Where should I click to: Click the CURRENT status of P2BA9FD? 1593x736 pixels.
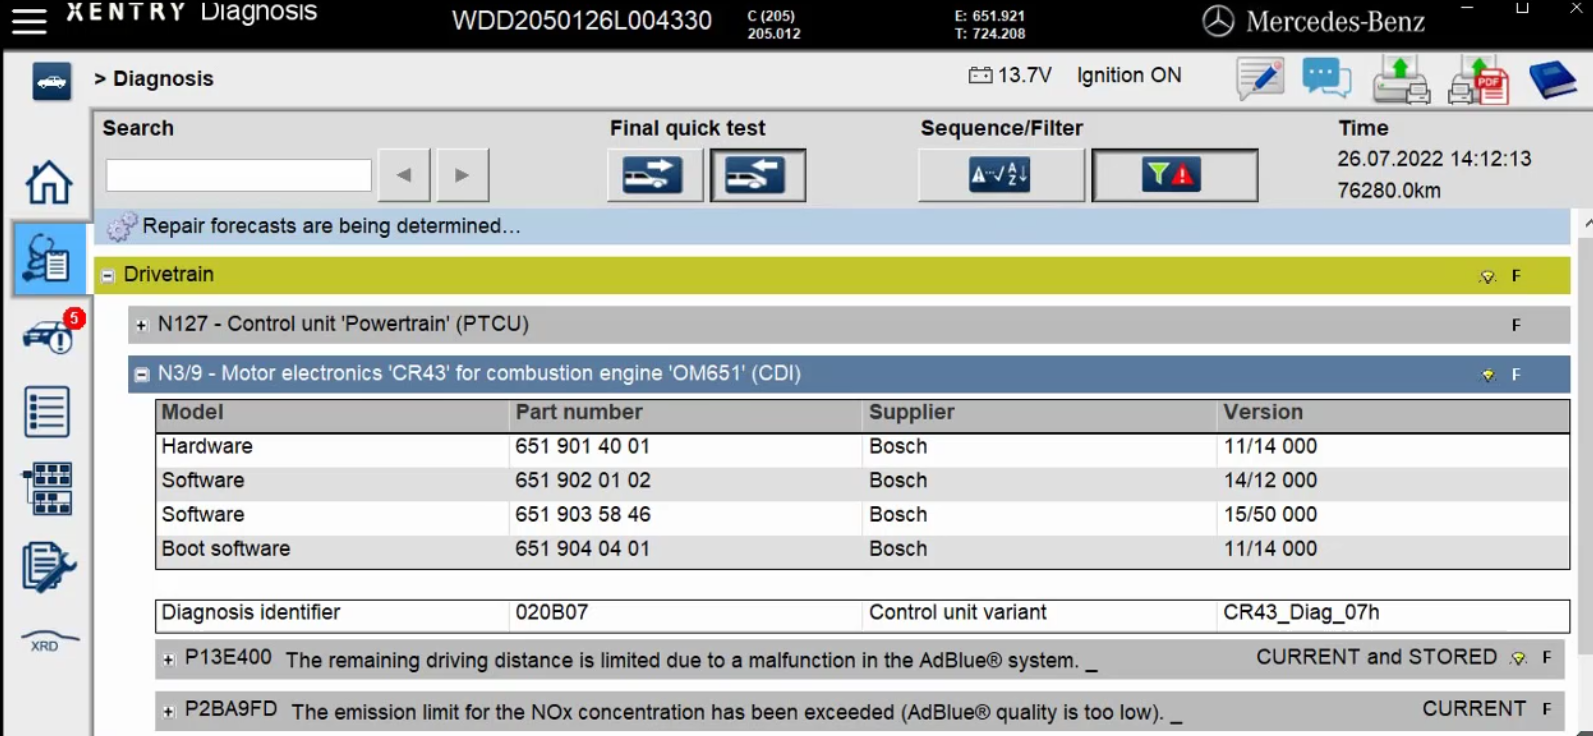pyautogui.click(x=1474, y=709)
